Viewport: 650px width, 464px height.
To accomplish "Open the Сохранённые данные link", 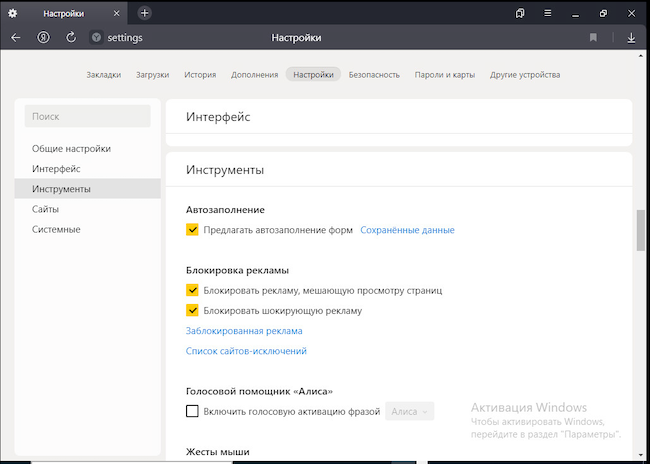I will coord(407,230).
